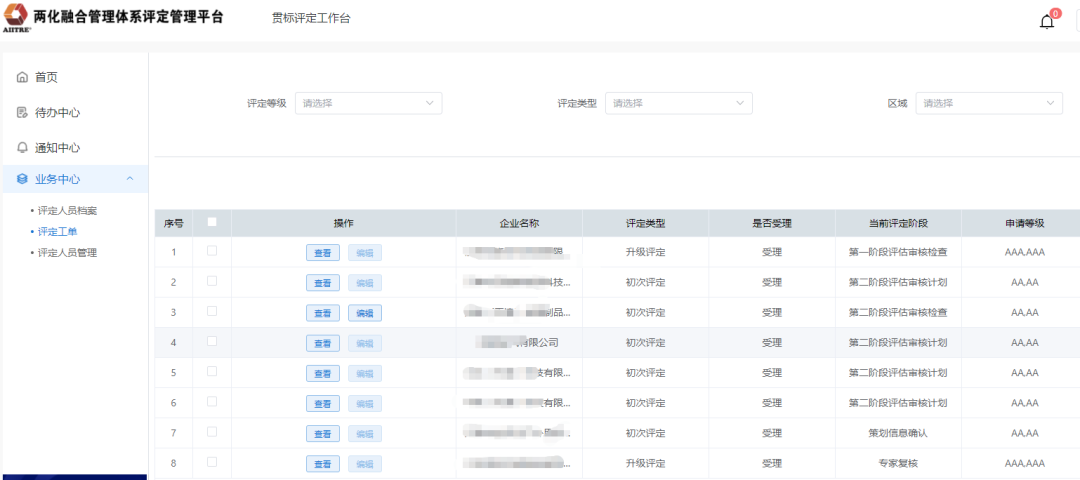Click 查看 button in row 5
The image size is (1080, 480).
pos(323,373)
